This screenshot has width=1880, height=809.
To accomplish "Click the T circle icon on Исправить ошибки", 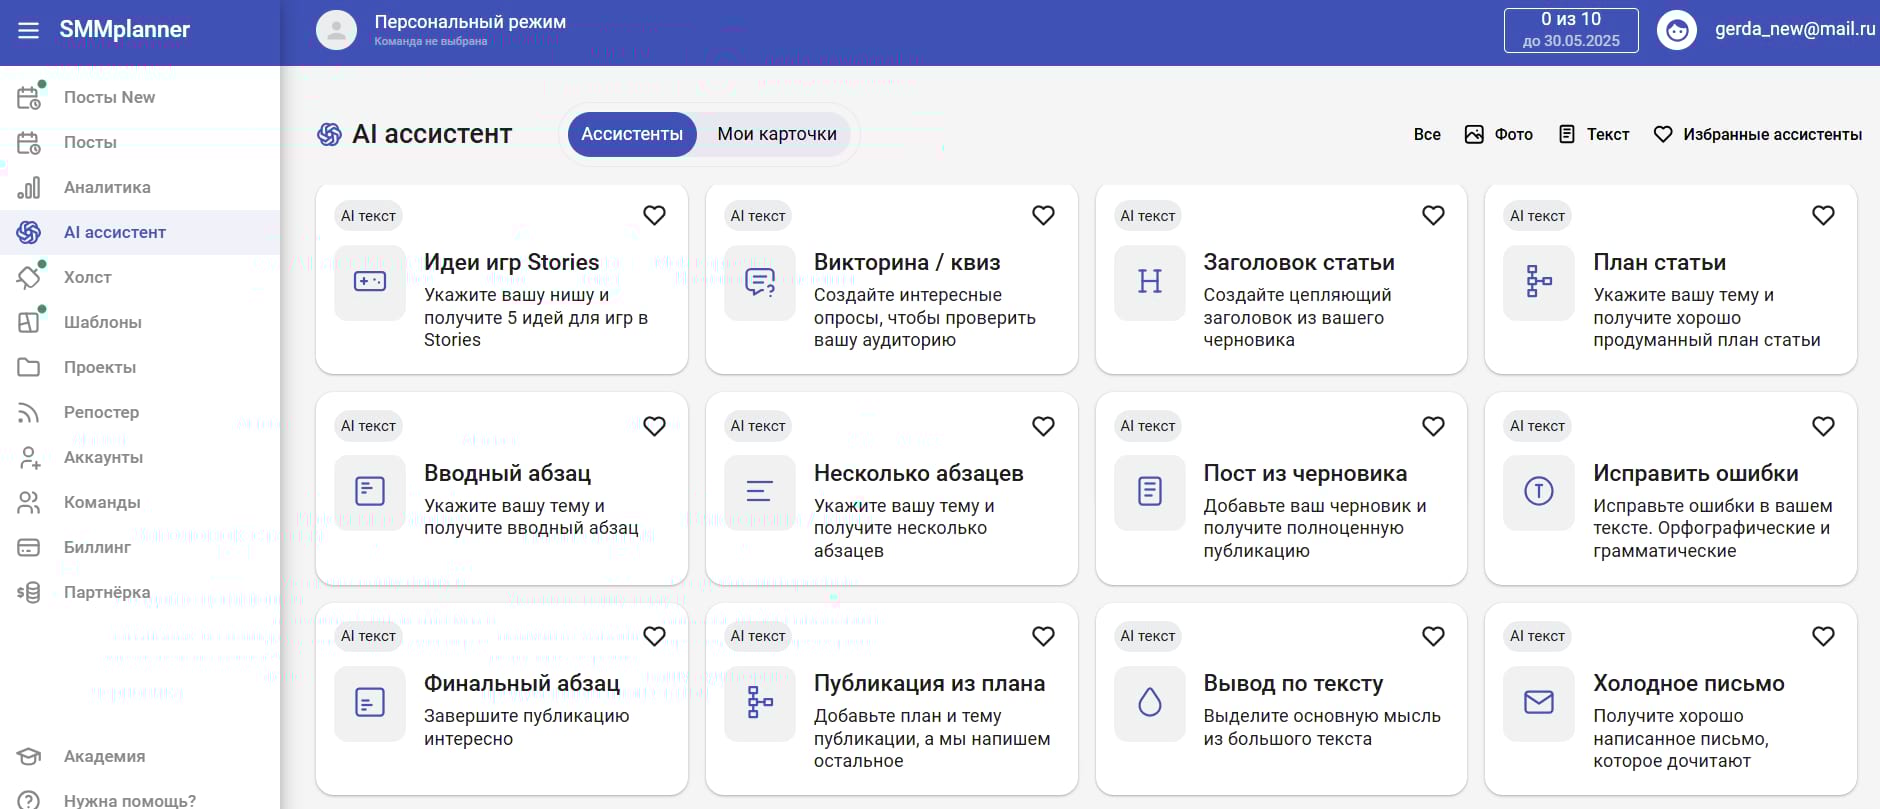I will pos(1539,492).
